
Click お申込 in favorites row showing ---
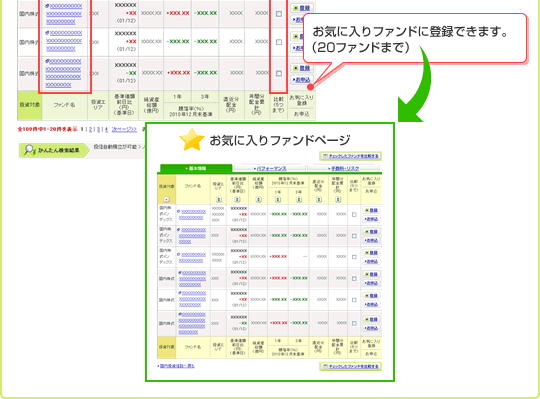pos(371,262)
